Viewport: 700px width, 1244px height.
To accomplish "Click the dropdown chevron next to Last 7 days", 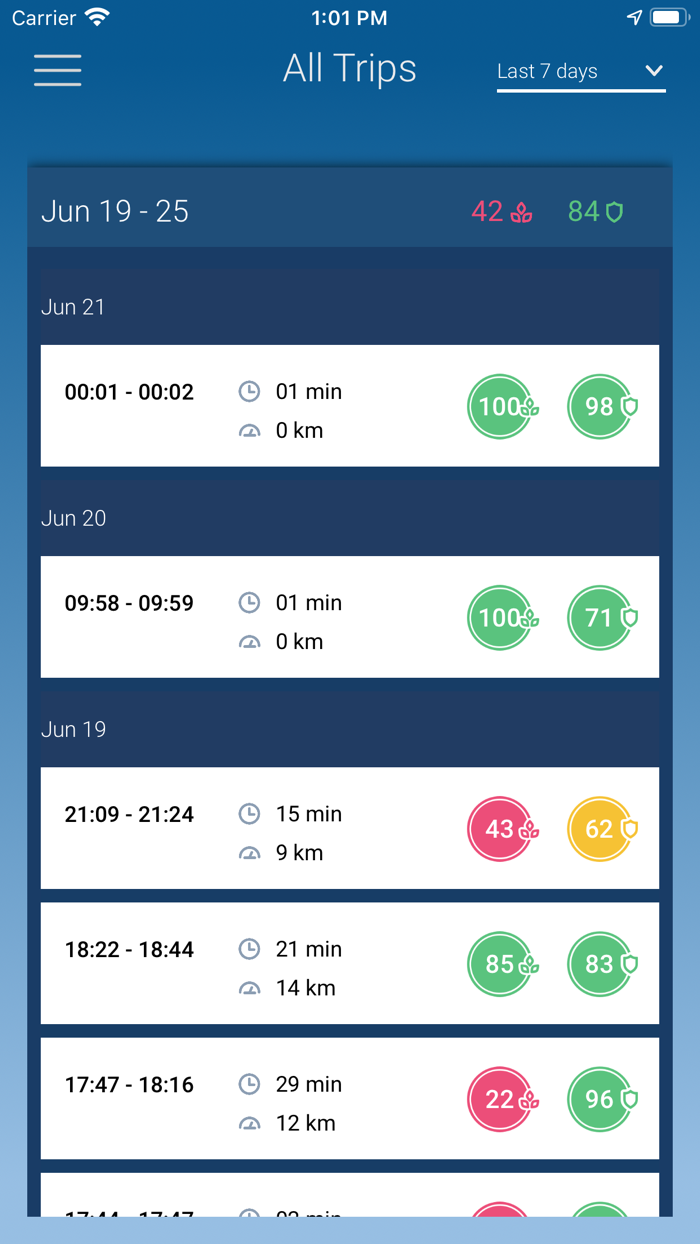I will point(654,71).
